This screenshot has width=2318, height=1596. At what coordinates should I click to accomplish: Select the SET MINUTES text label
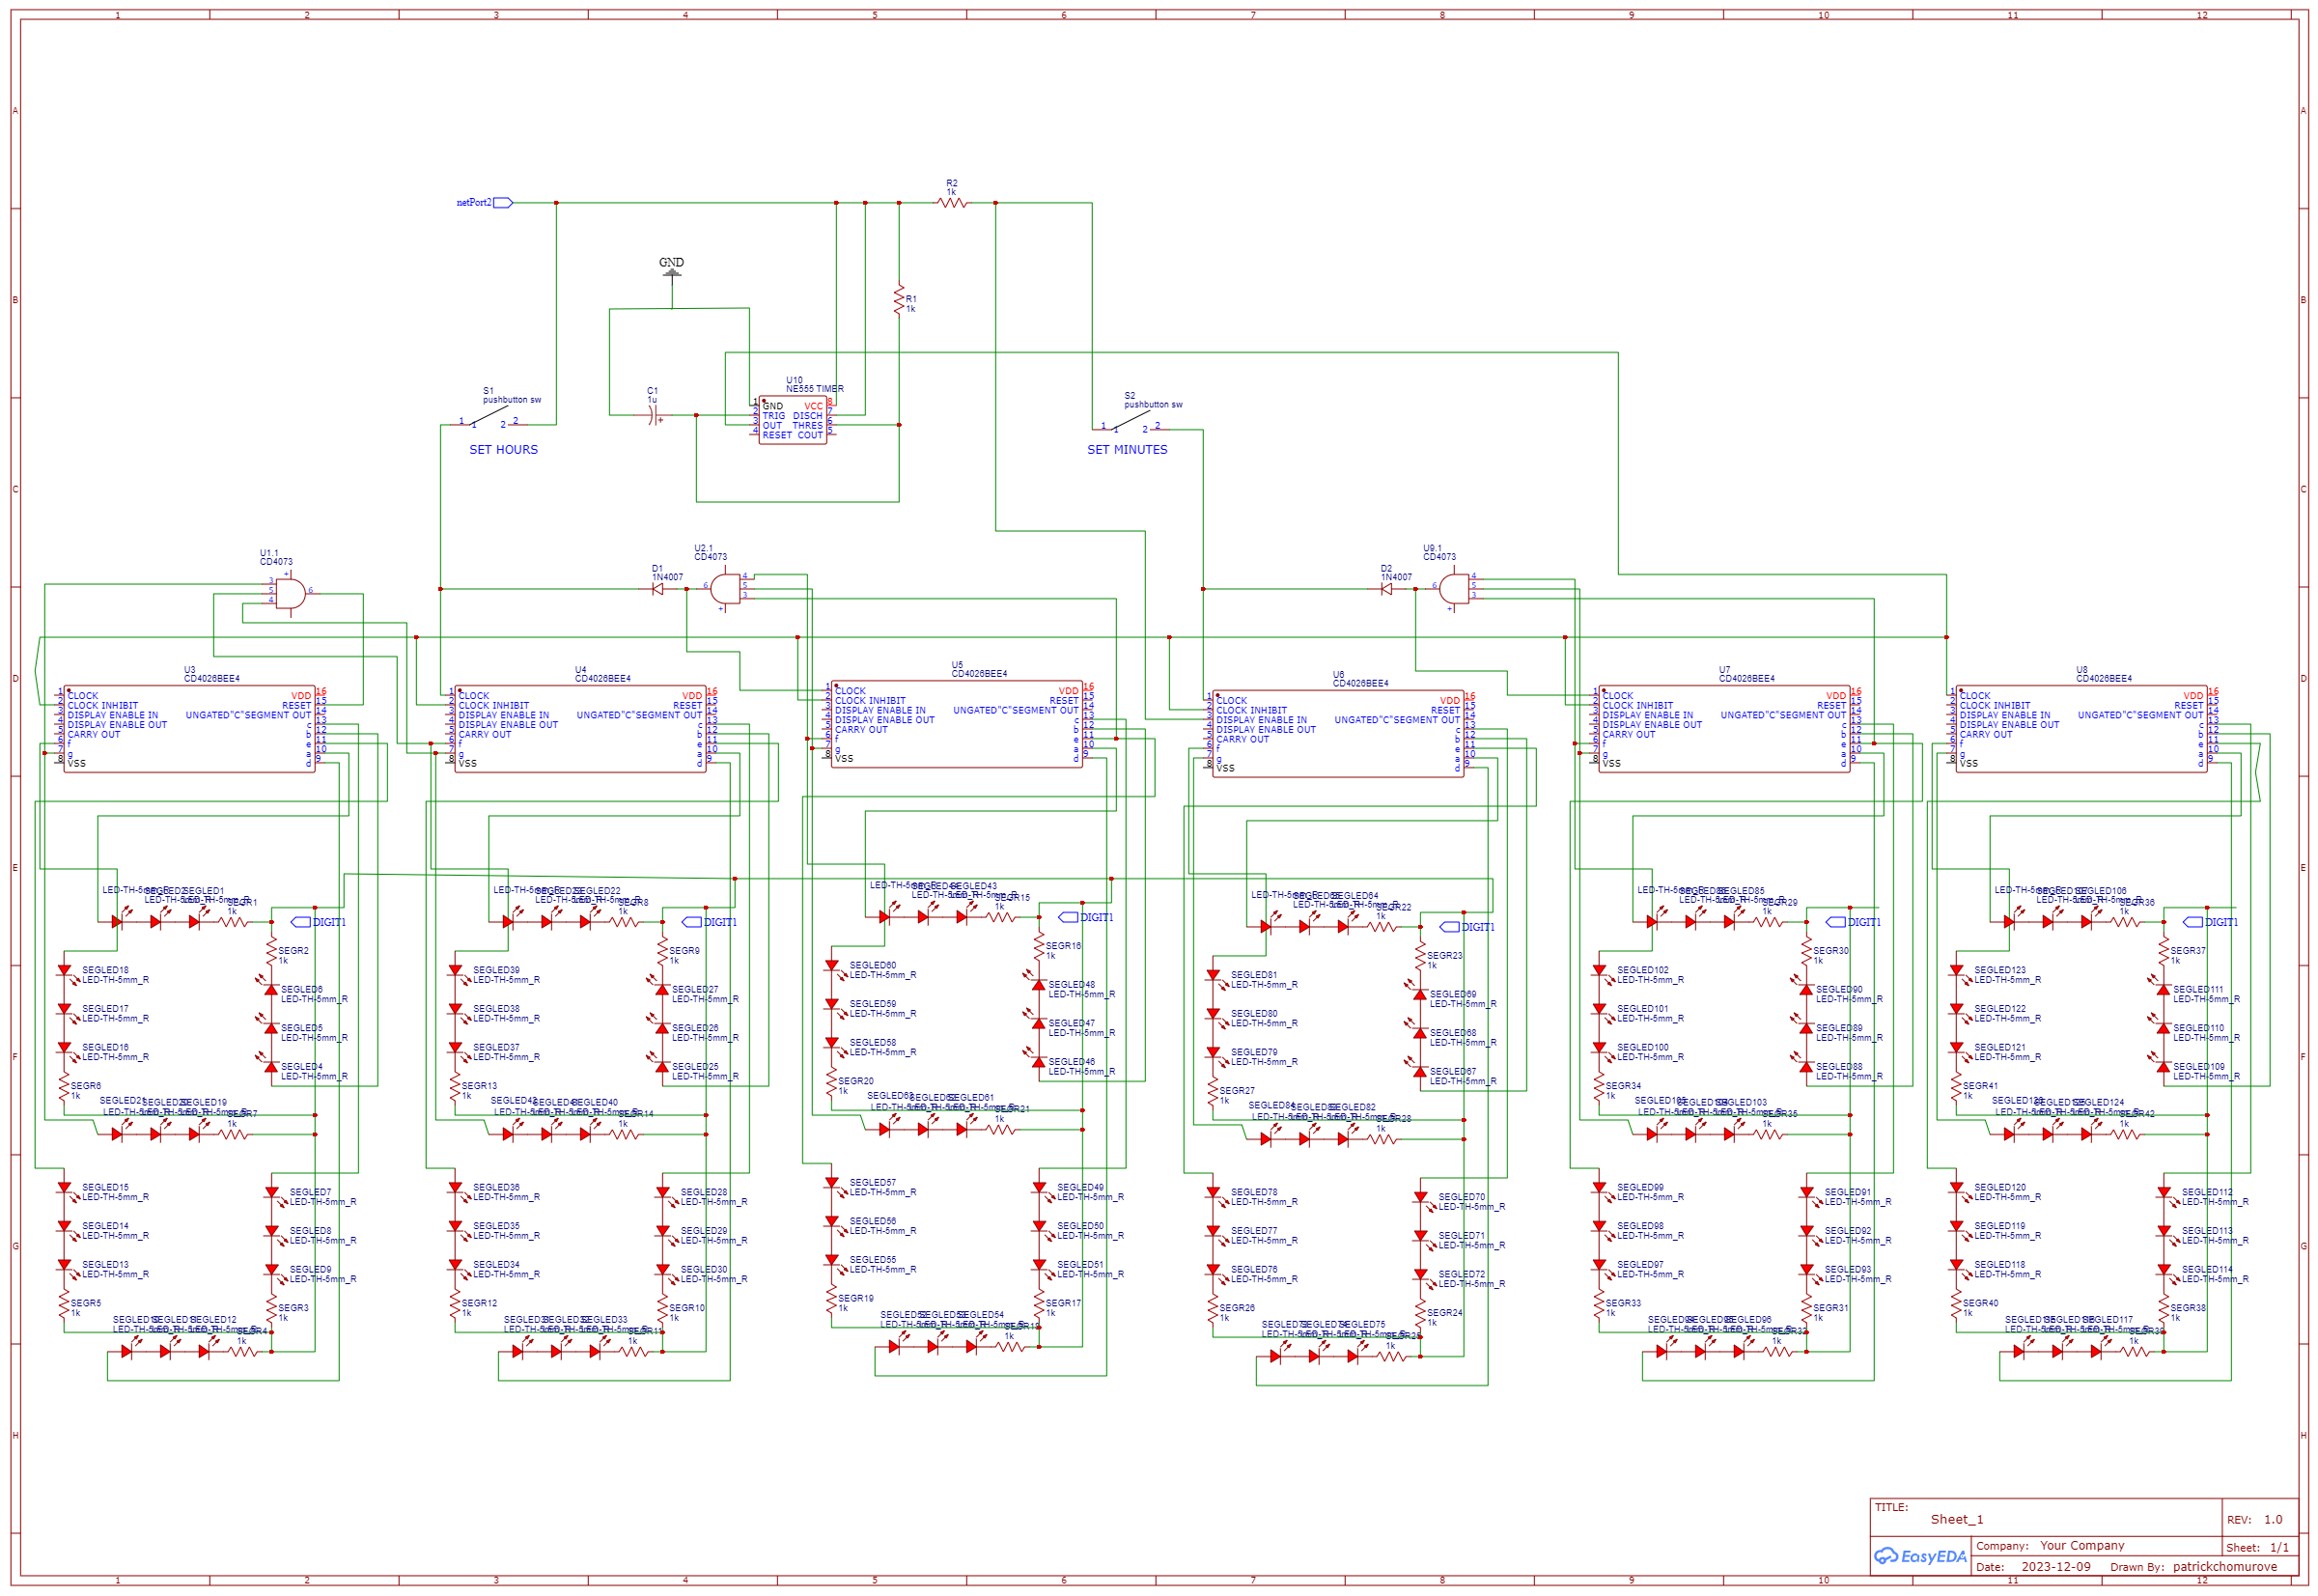click(1127, 450)
